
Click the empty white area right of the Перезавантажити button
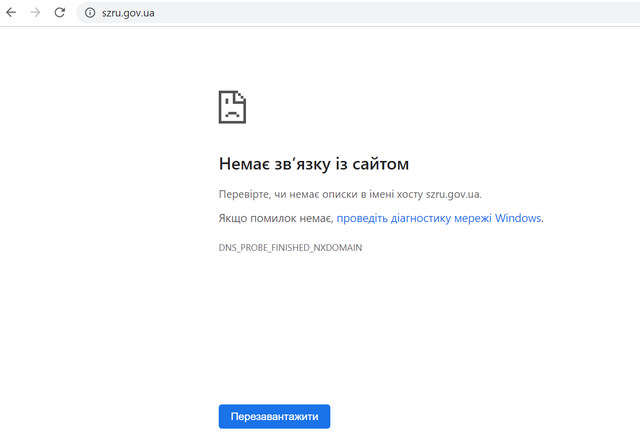tap(480, 416)
